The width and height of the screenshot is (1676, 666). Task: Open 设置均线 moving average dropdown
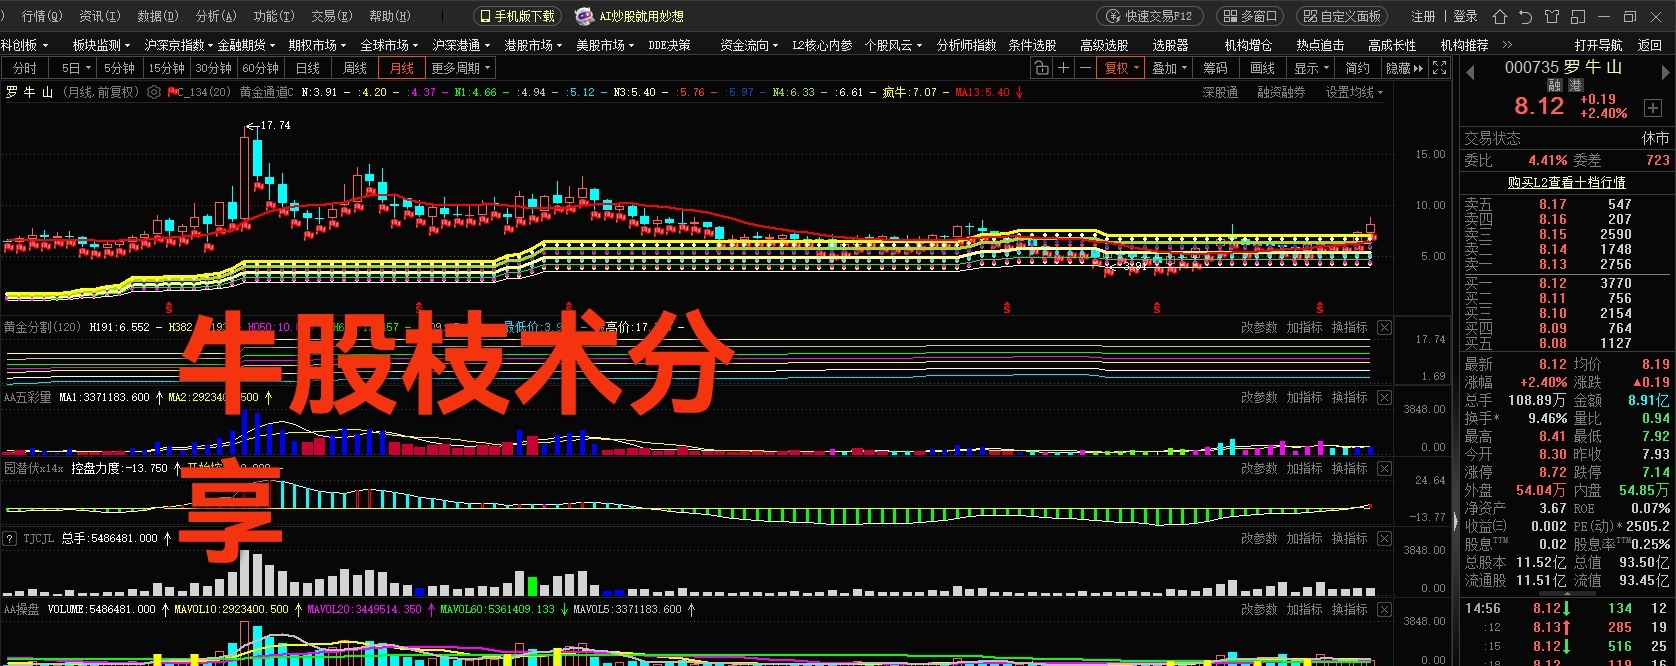[1354, 92]
